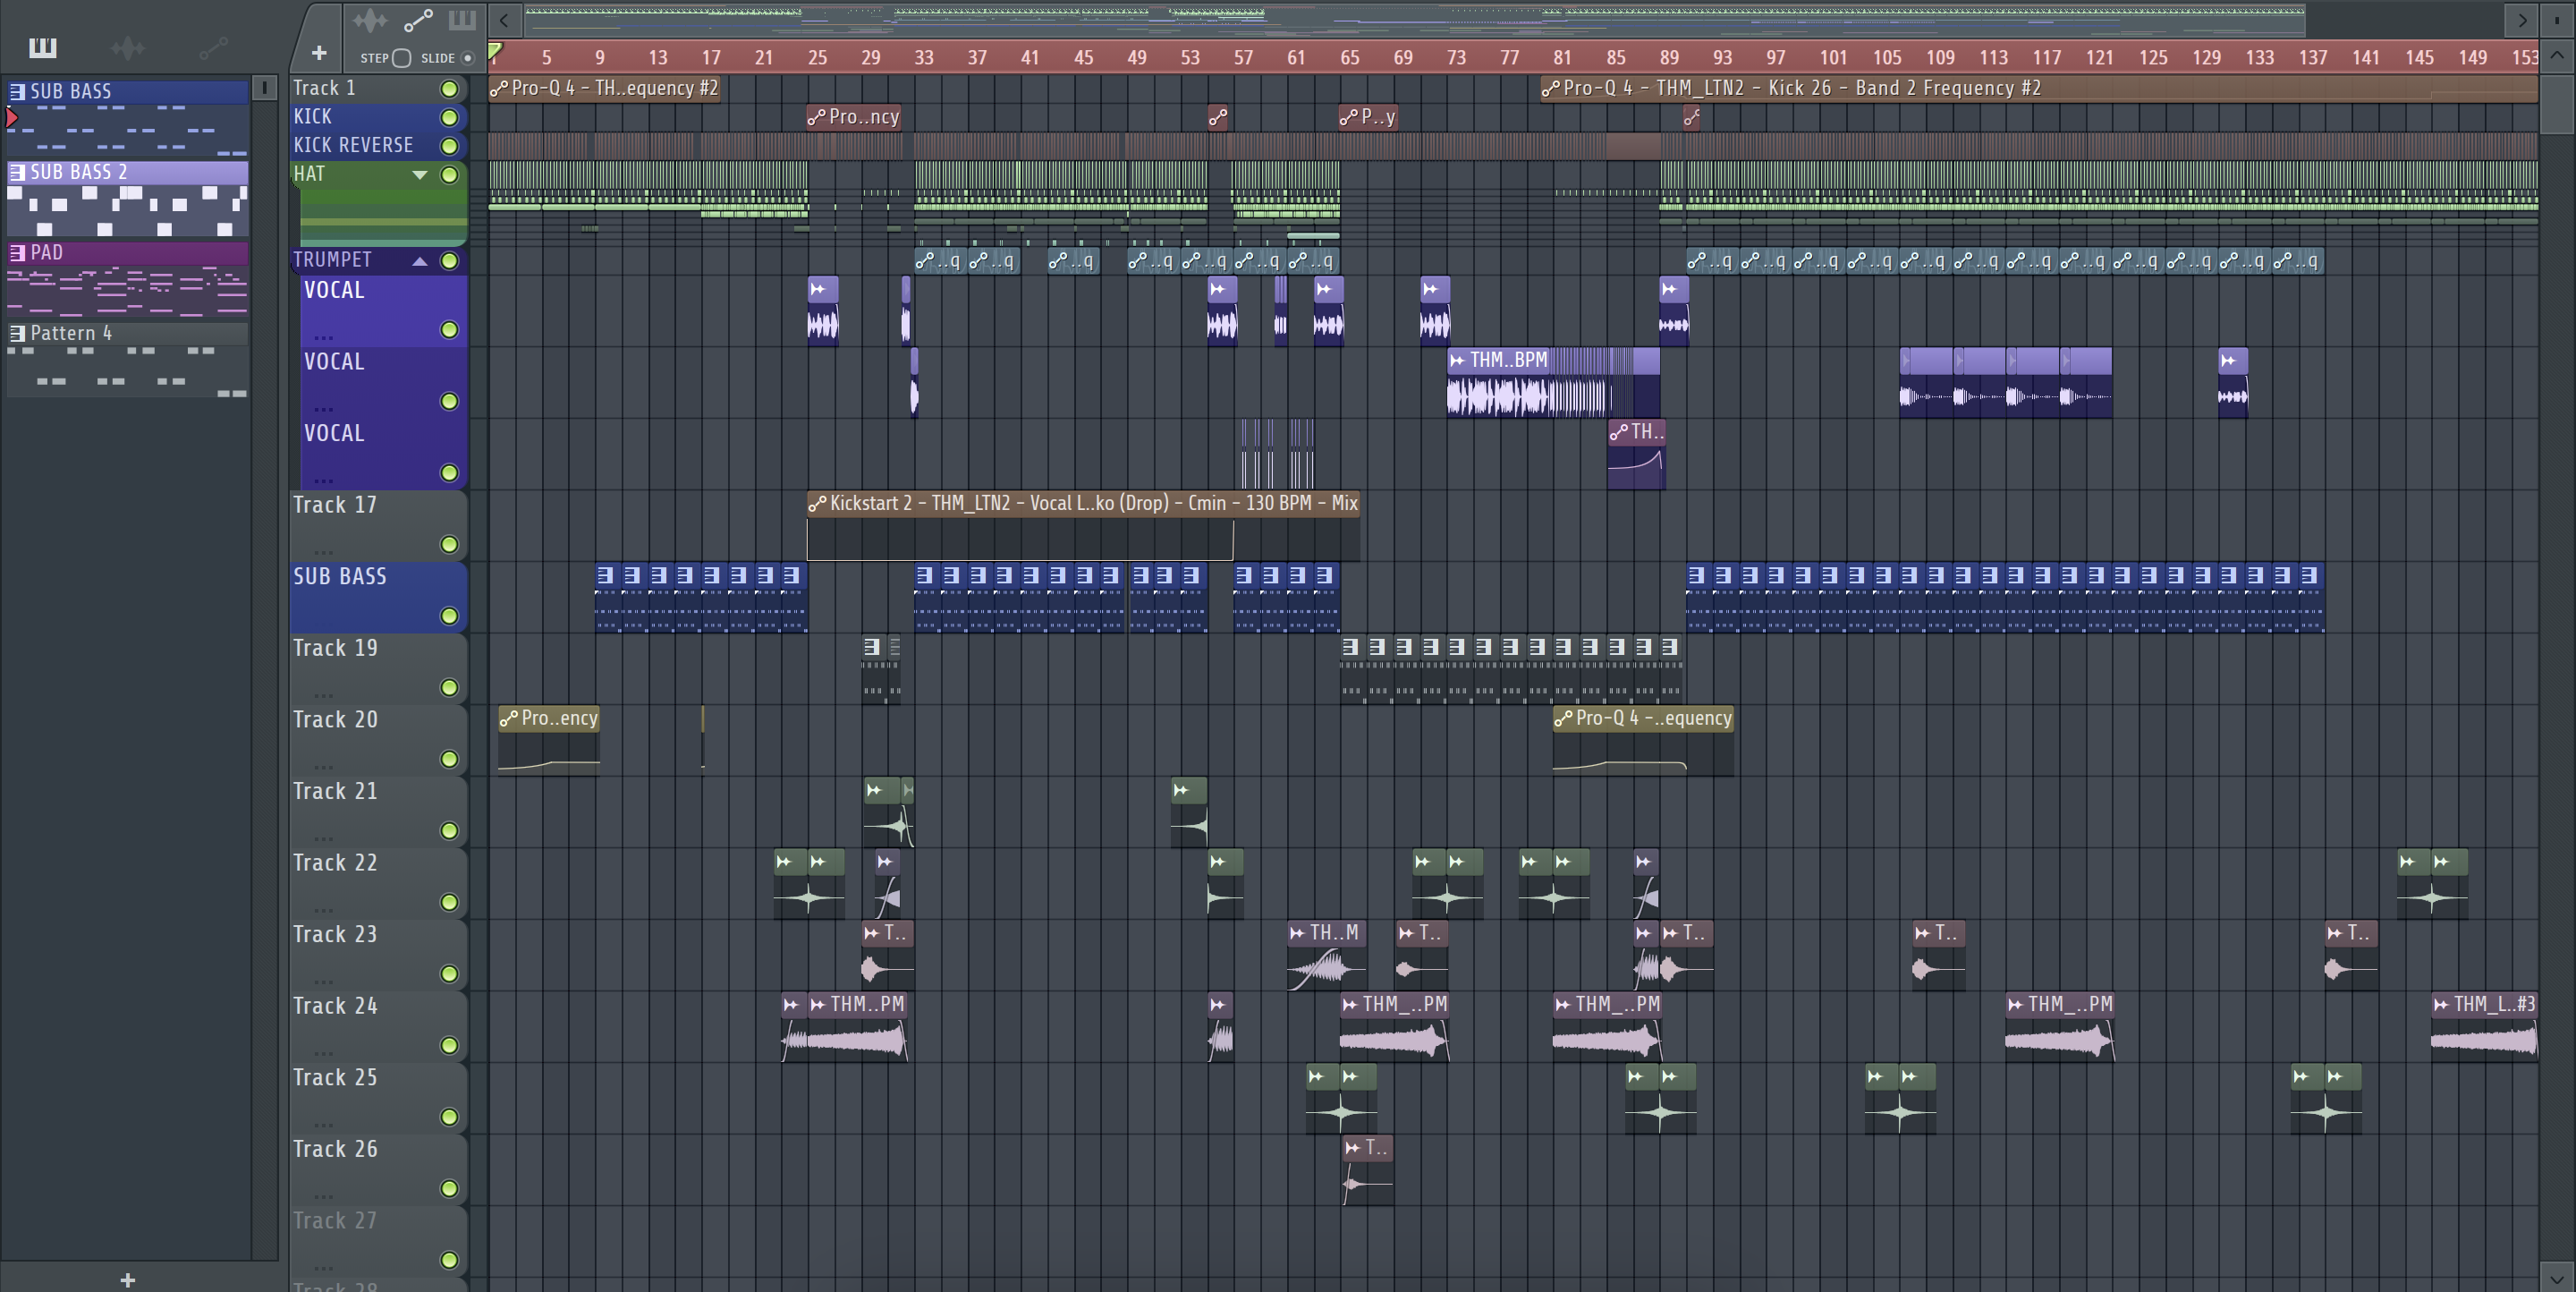
Task: Show pattern clips in the picker panel
Action: [42, 47]
